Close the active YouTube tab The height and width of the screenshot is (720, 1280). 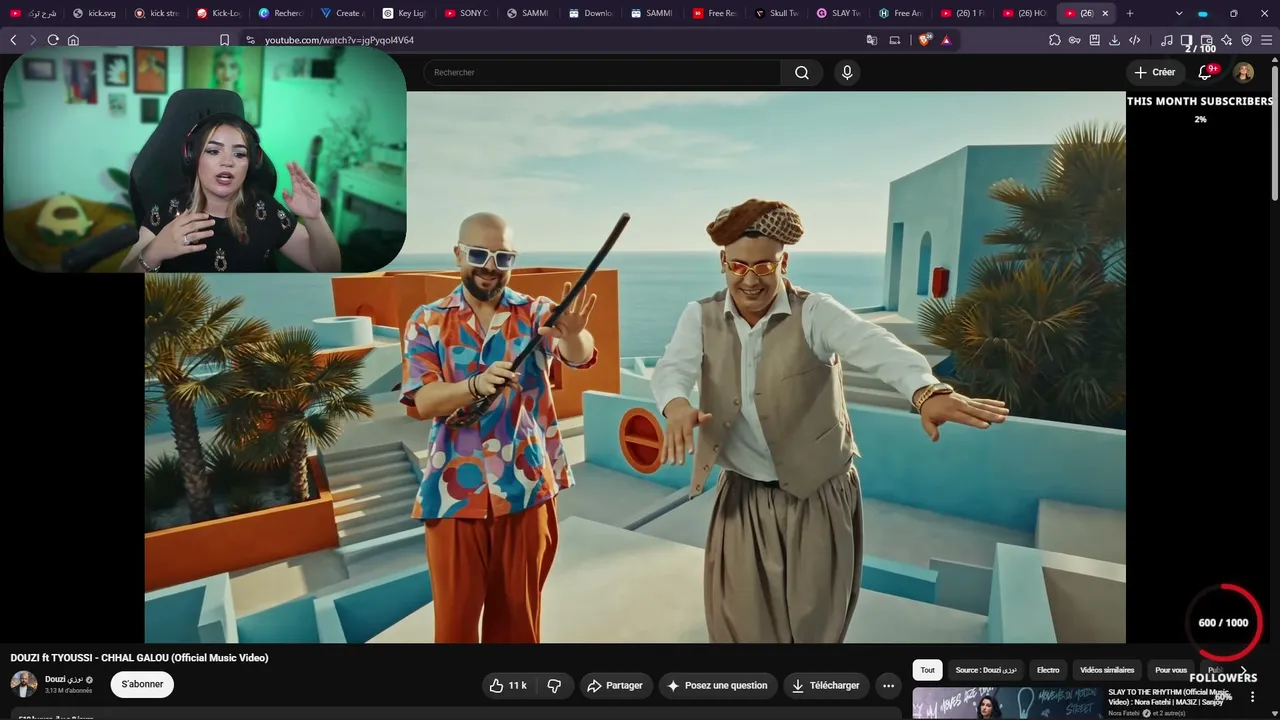(1105, 13)
